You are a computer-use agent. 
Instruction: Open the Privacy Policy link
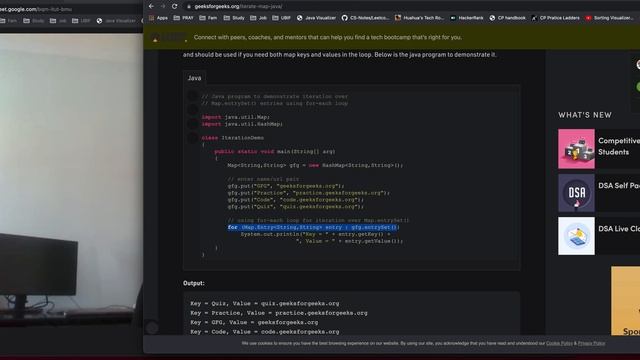pyautogui.click(x=591, y=343)
